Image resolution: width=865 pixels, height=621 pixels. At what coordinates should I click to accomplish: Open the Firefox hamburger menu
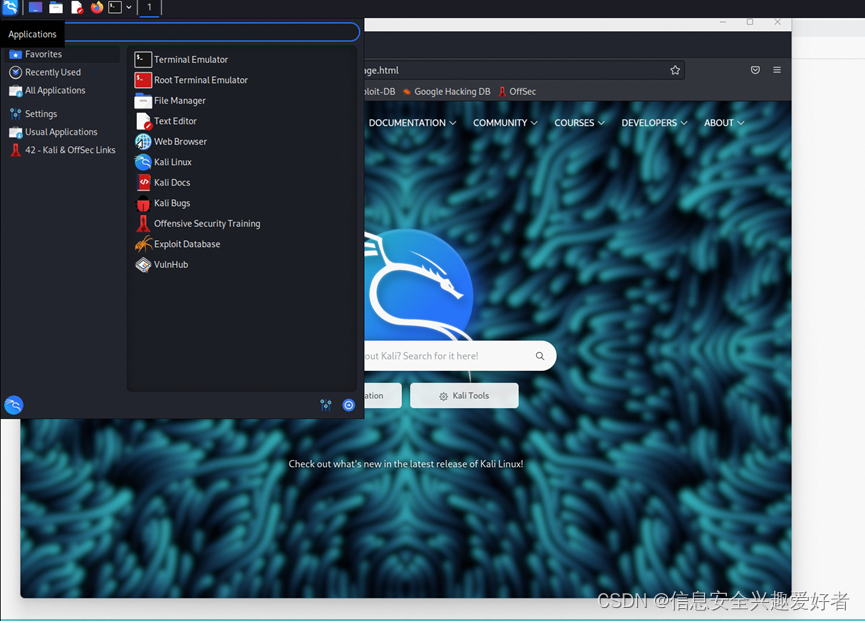pos(777,70)
